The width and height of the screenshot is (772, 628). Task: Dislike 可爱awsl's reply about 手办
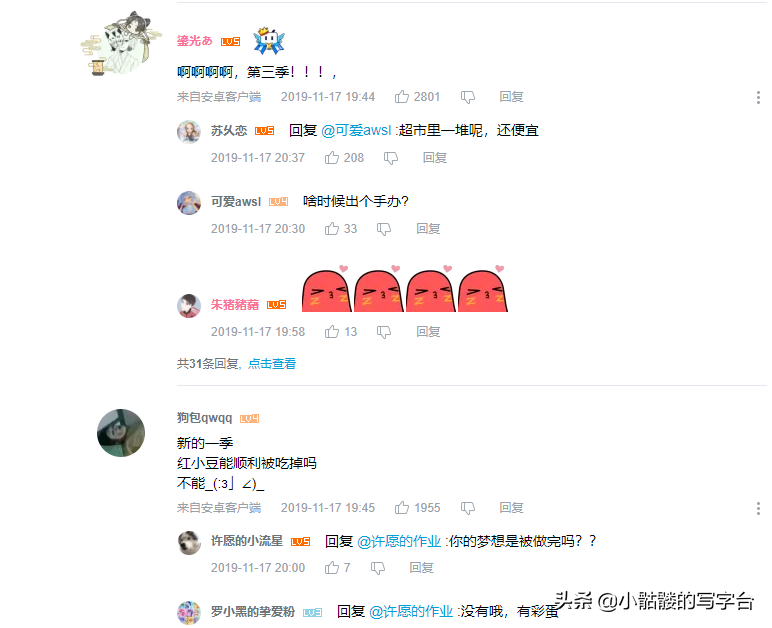[384, 229]
